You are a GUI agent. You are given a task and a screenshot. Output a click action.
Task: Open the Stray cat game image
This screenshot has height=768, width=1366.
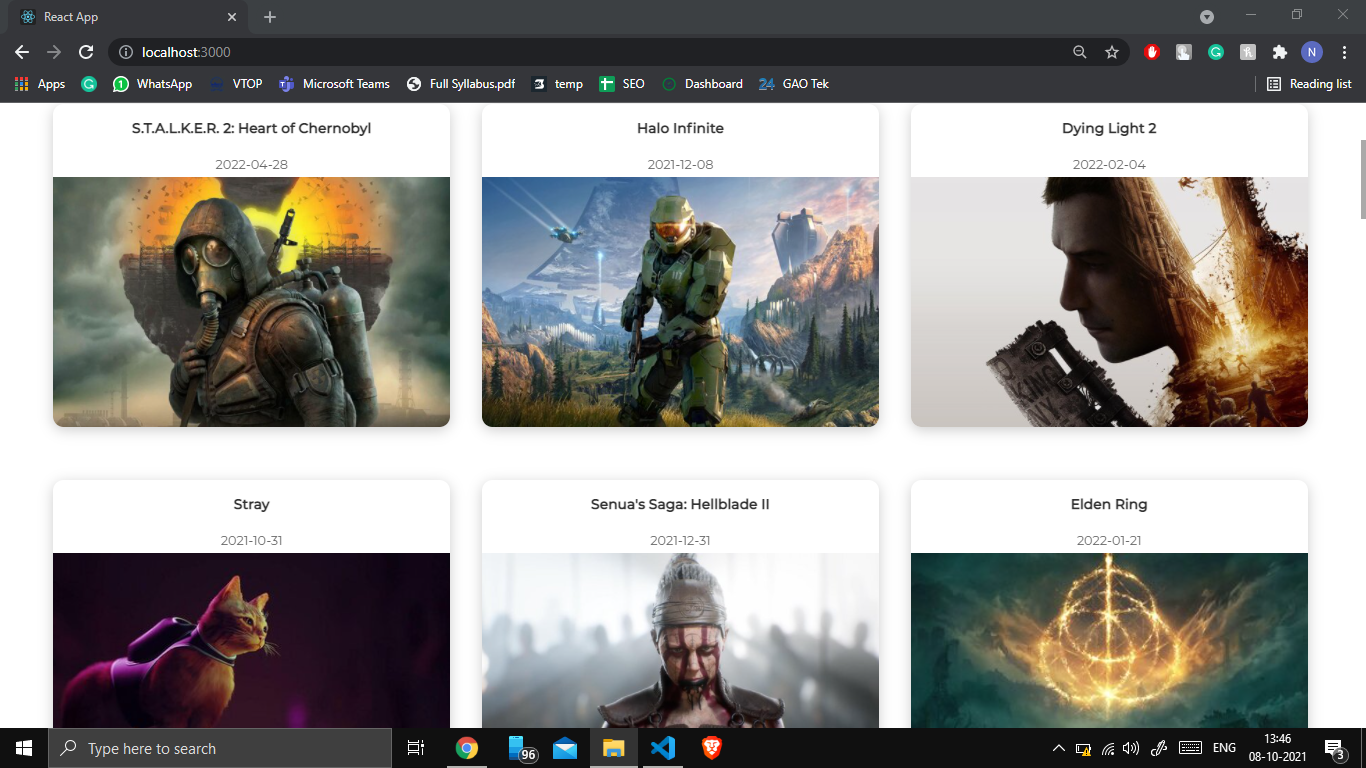pos(251,640)
